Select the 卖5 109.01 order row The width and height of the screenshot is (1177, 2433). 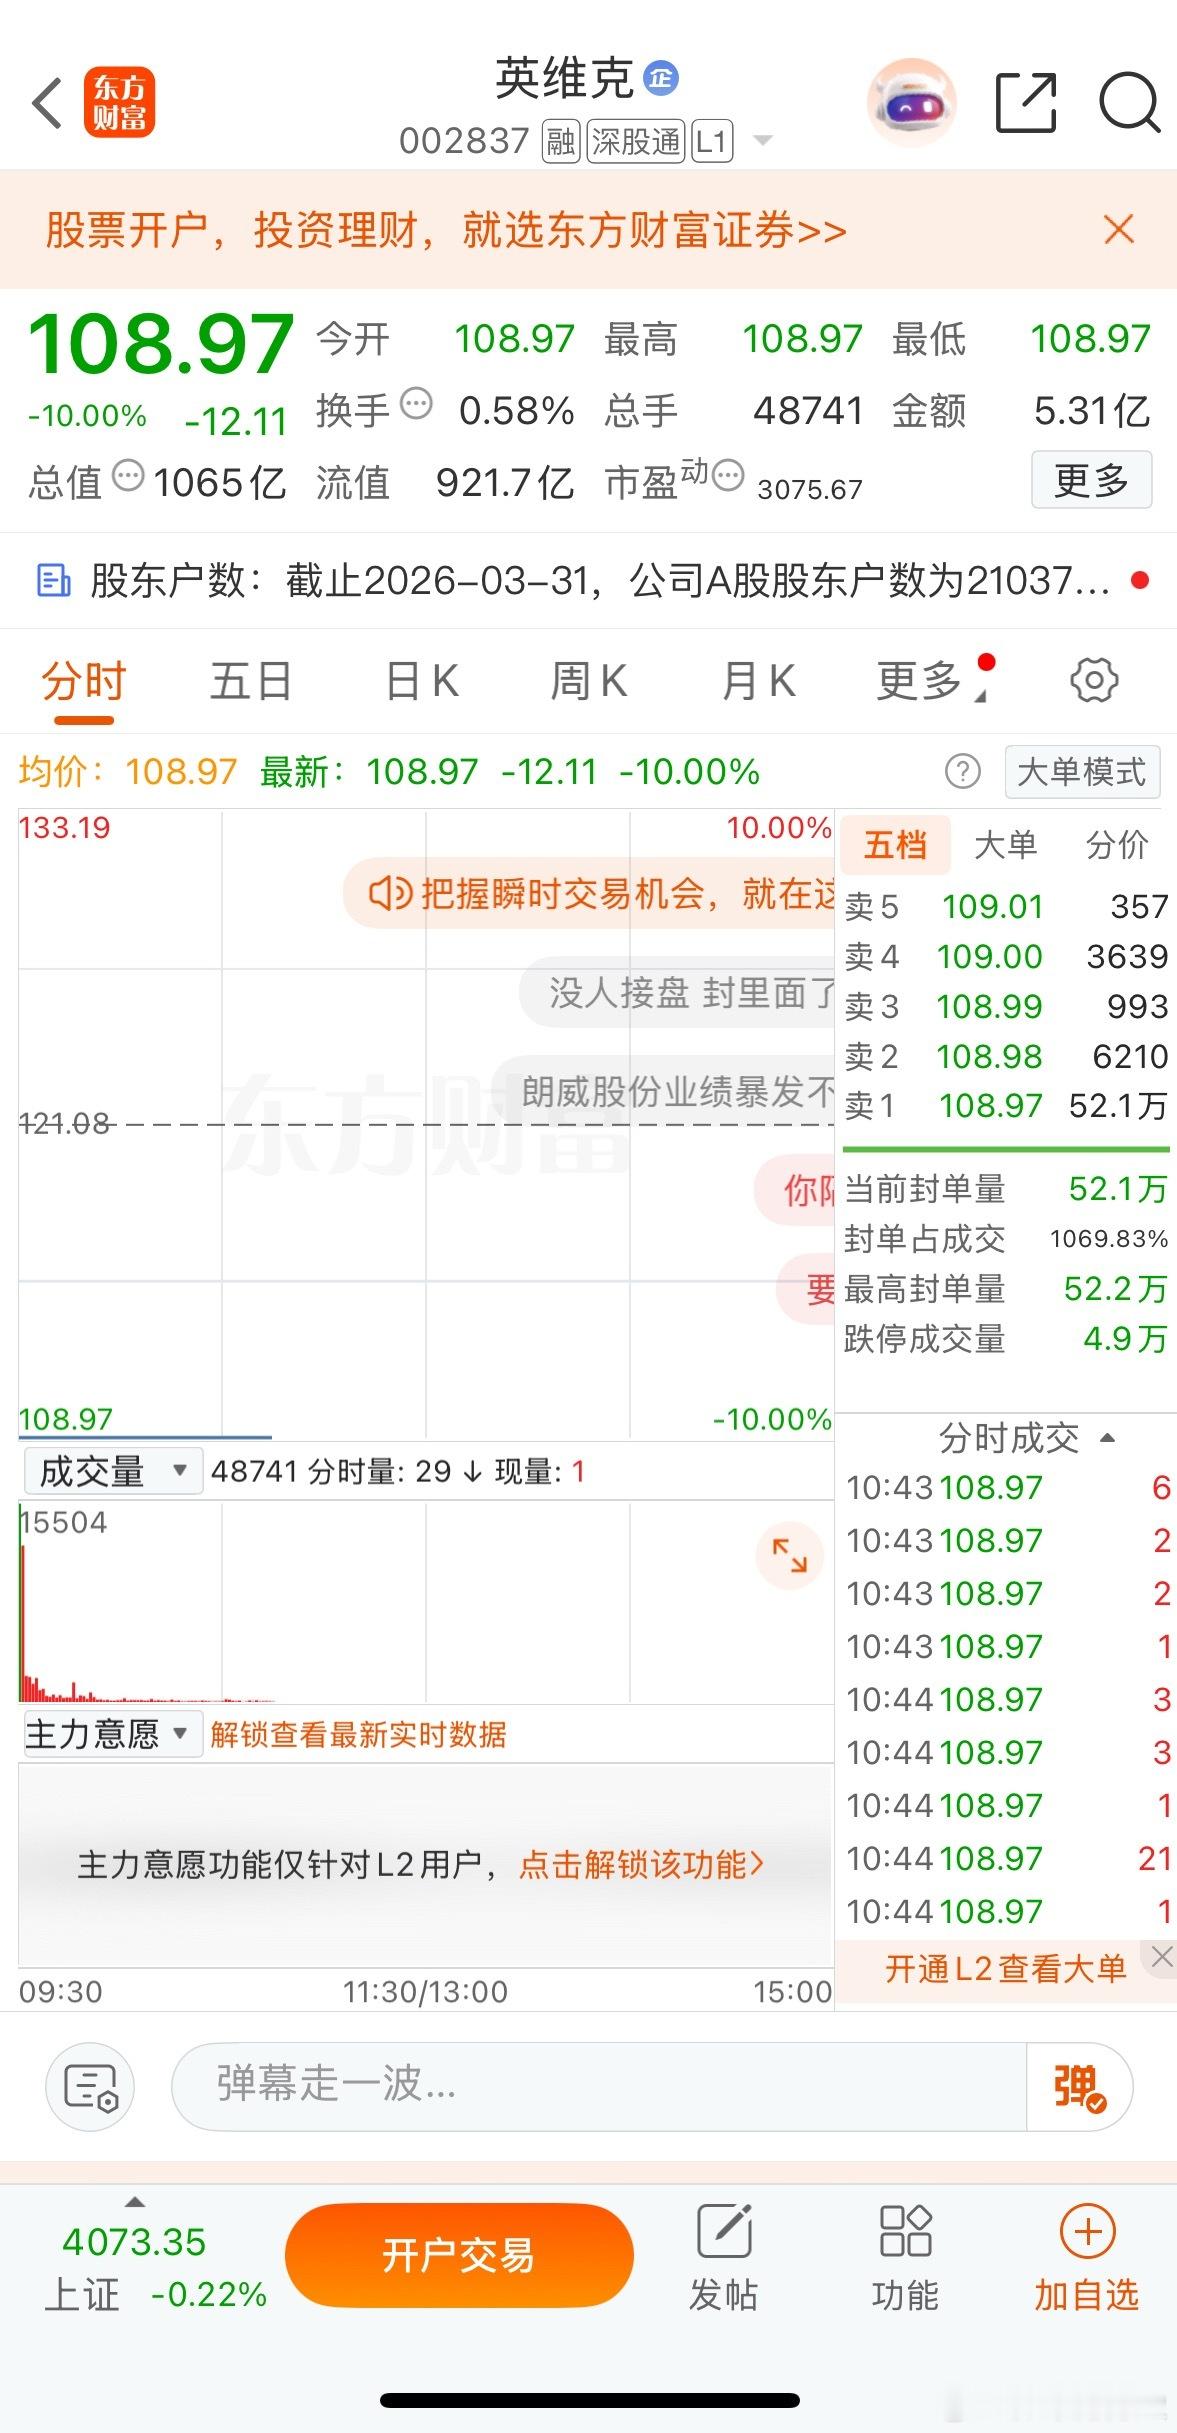pyautogui.click(x=1006, y=907)
